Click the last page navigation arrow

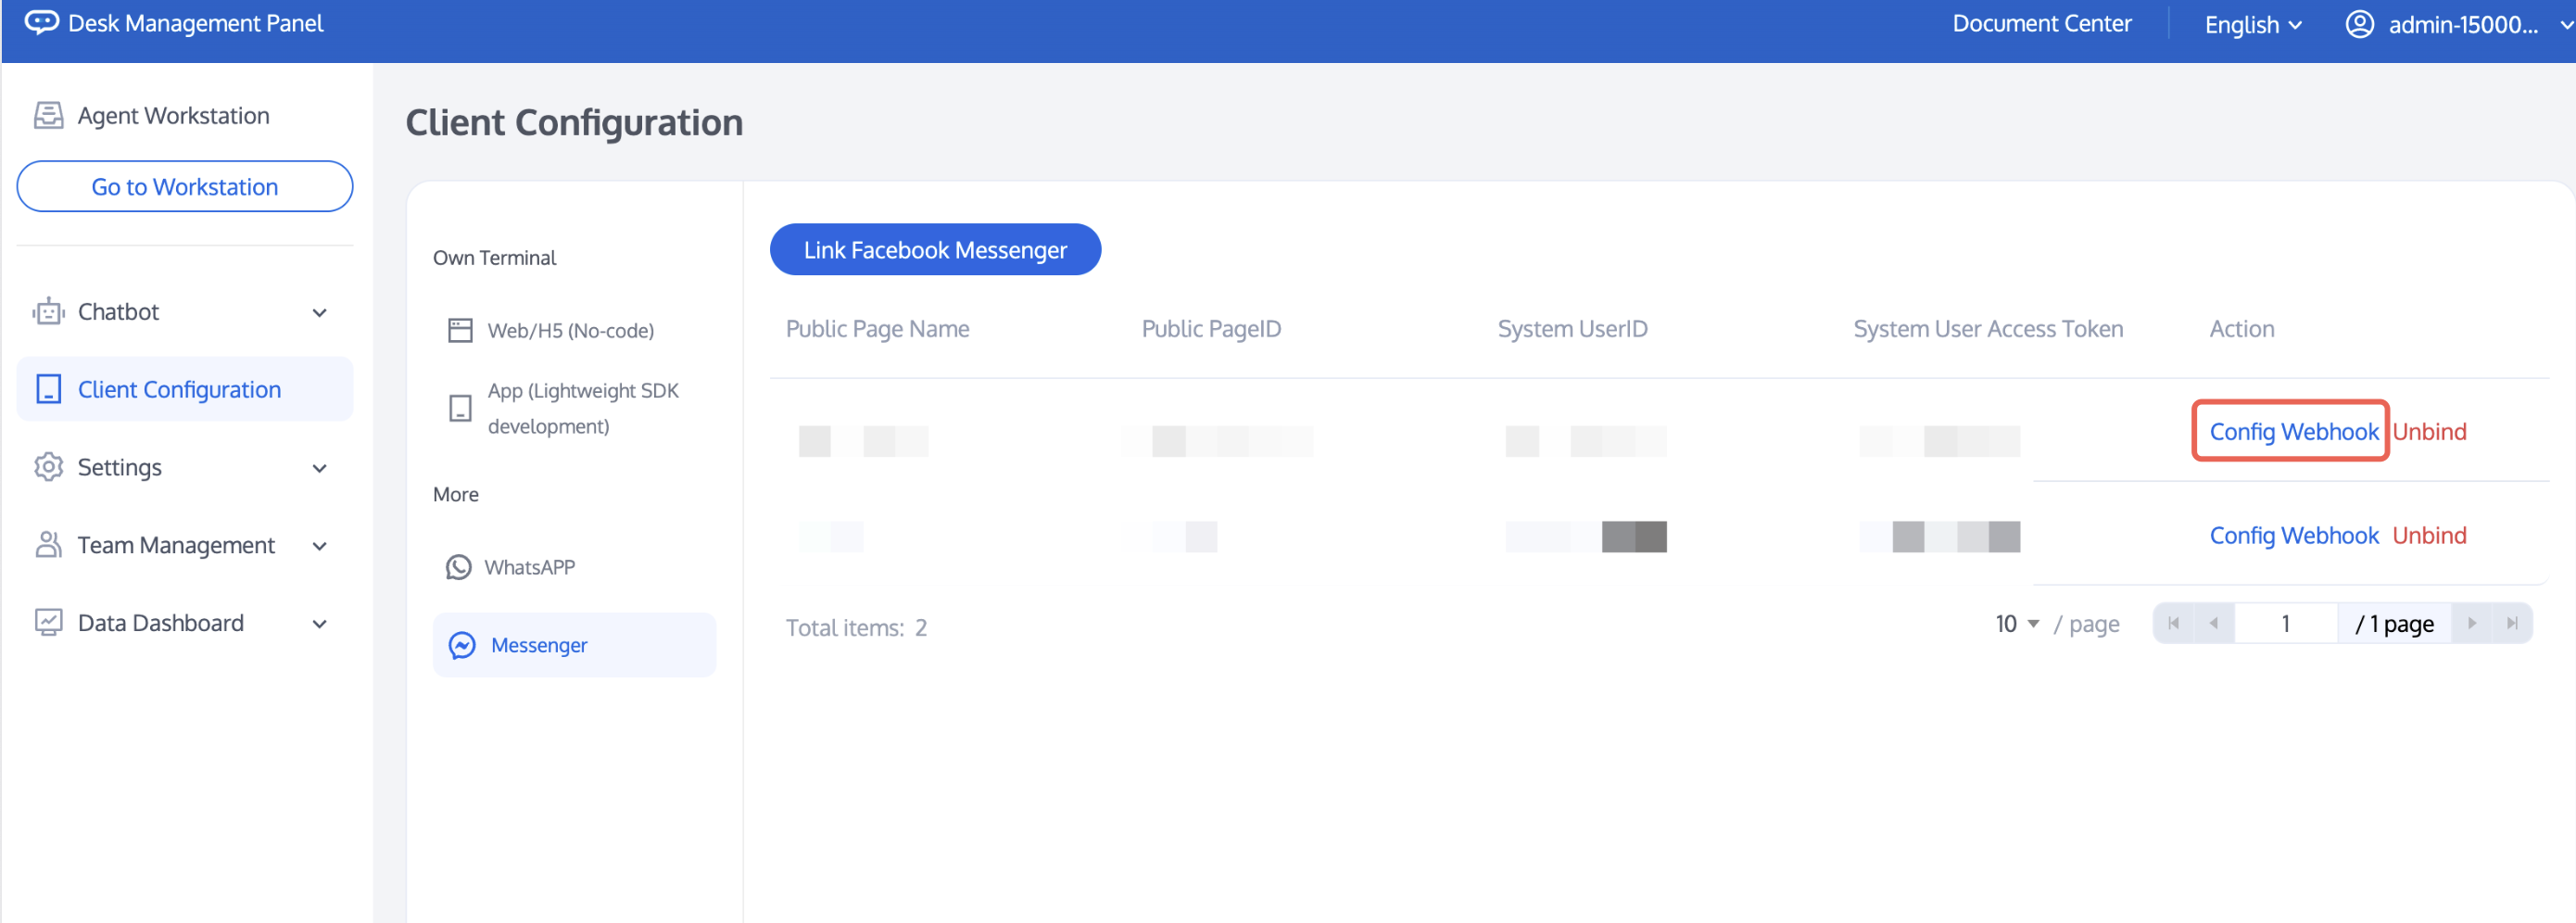[x=2514, y=623]
